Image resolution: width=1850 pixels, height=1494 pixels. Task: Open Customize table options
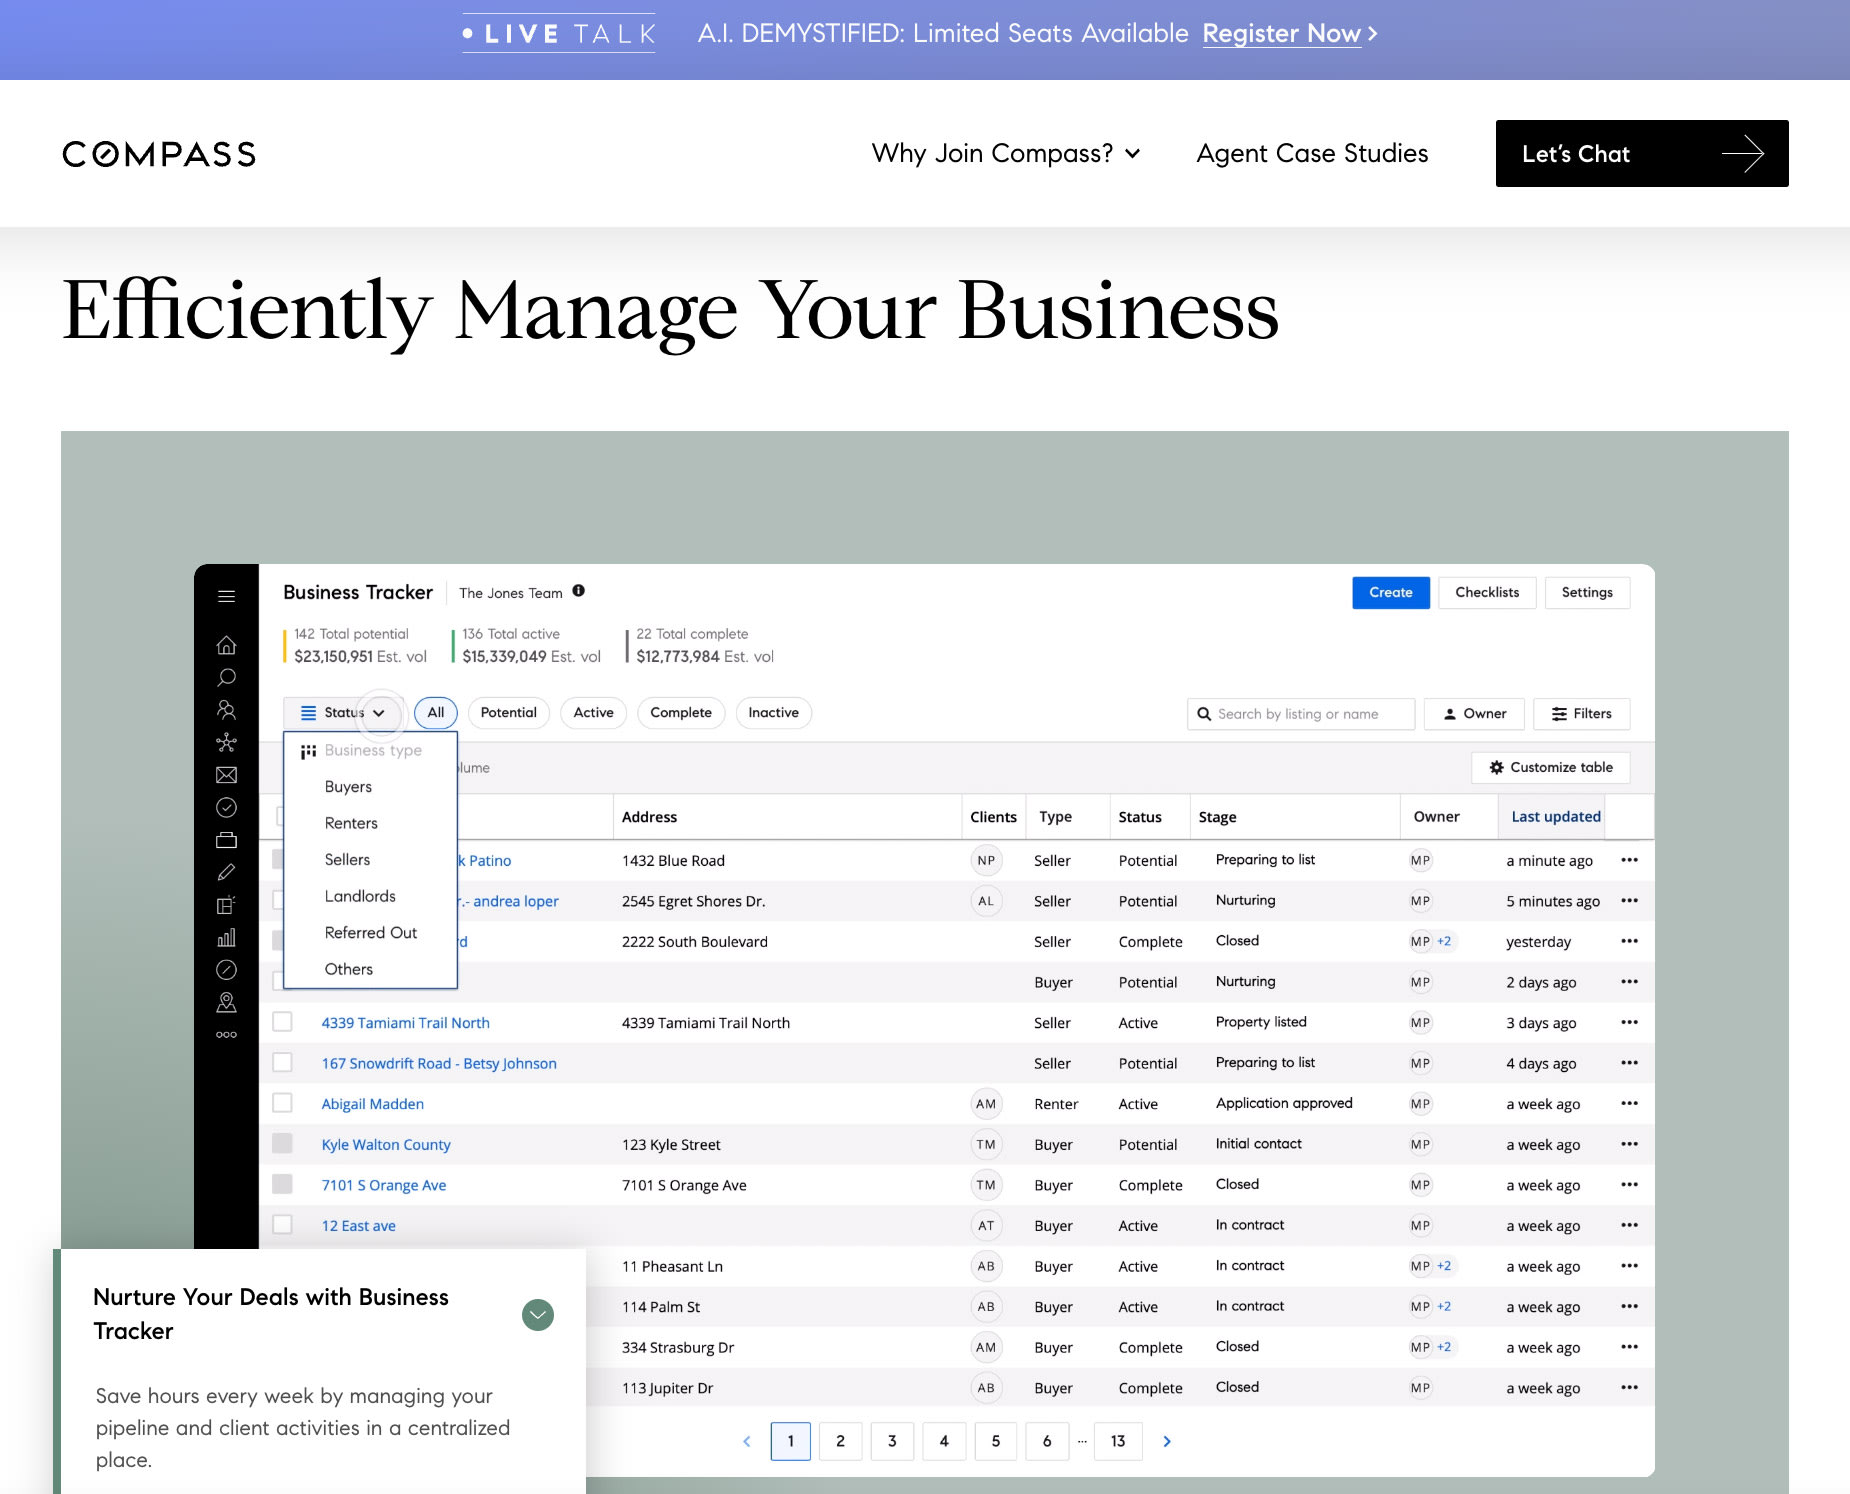[x=1551, y=768]
